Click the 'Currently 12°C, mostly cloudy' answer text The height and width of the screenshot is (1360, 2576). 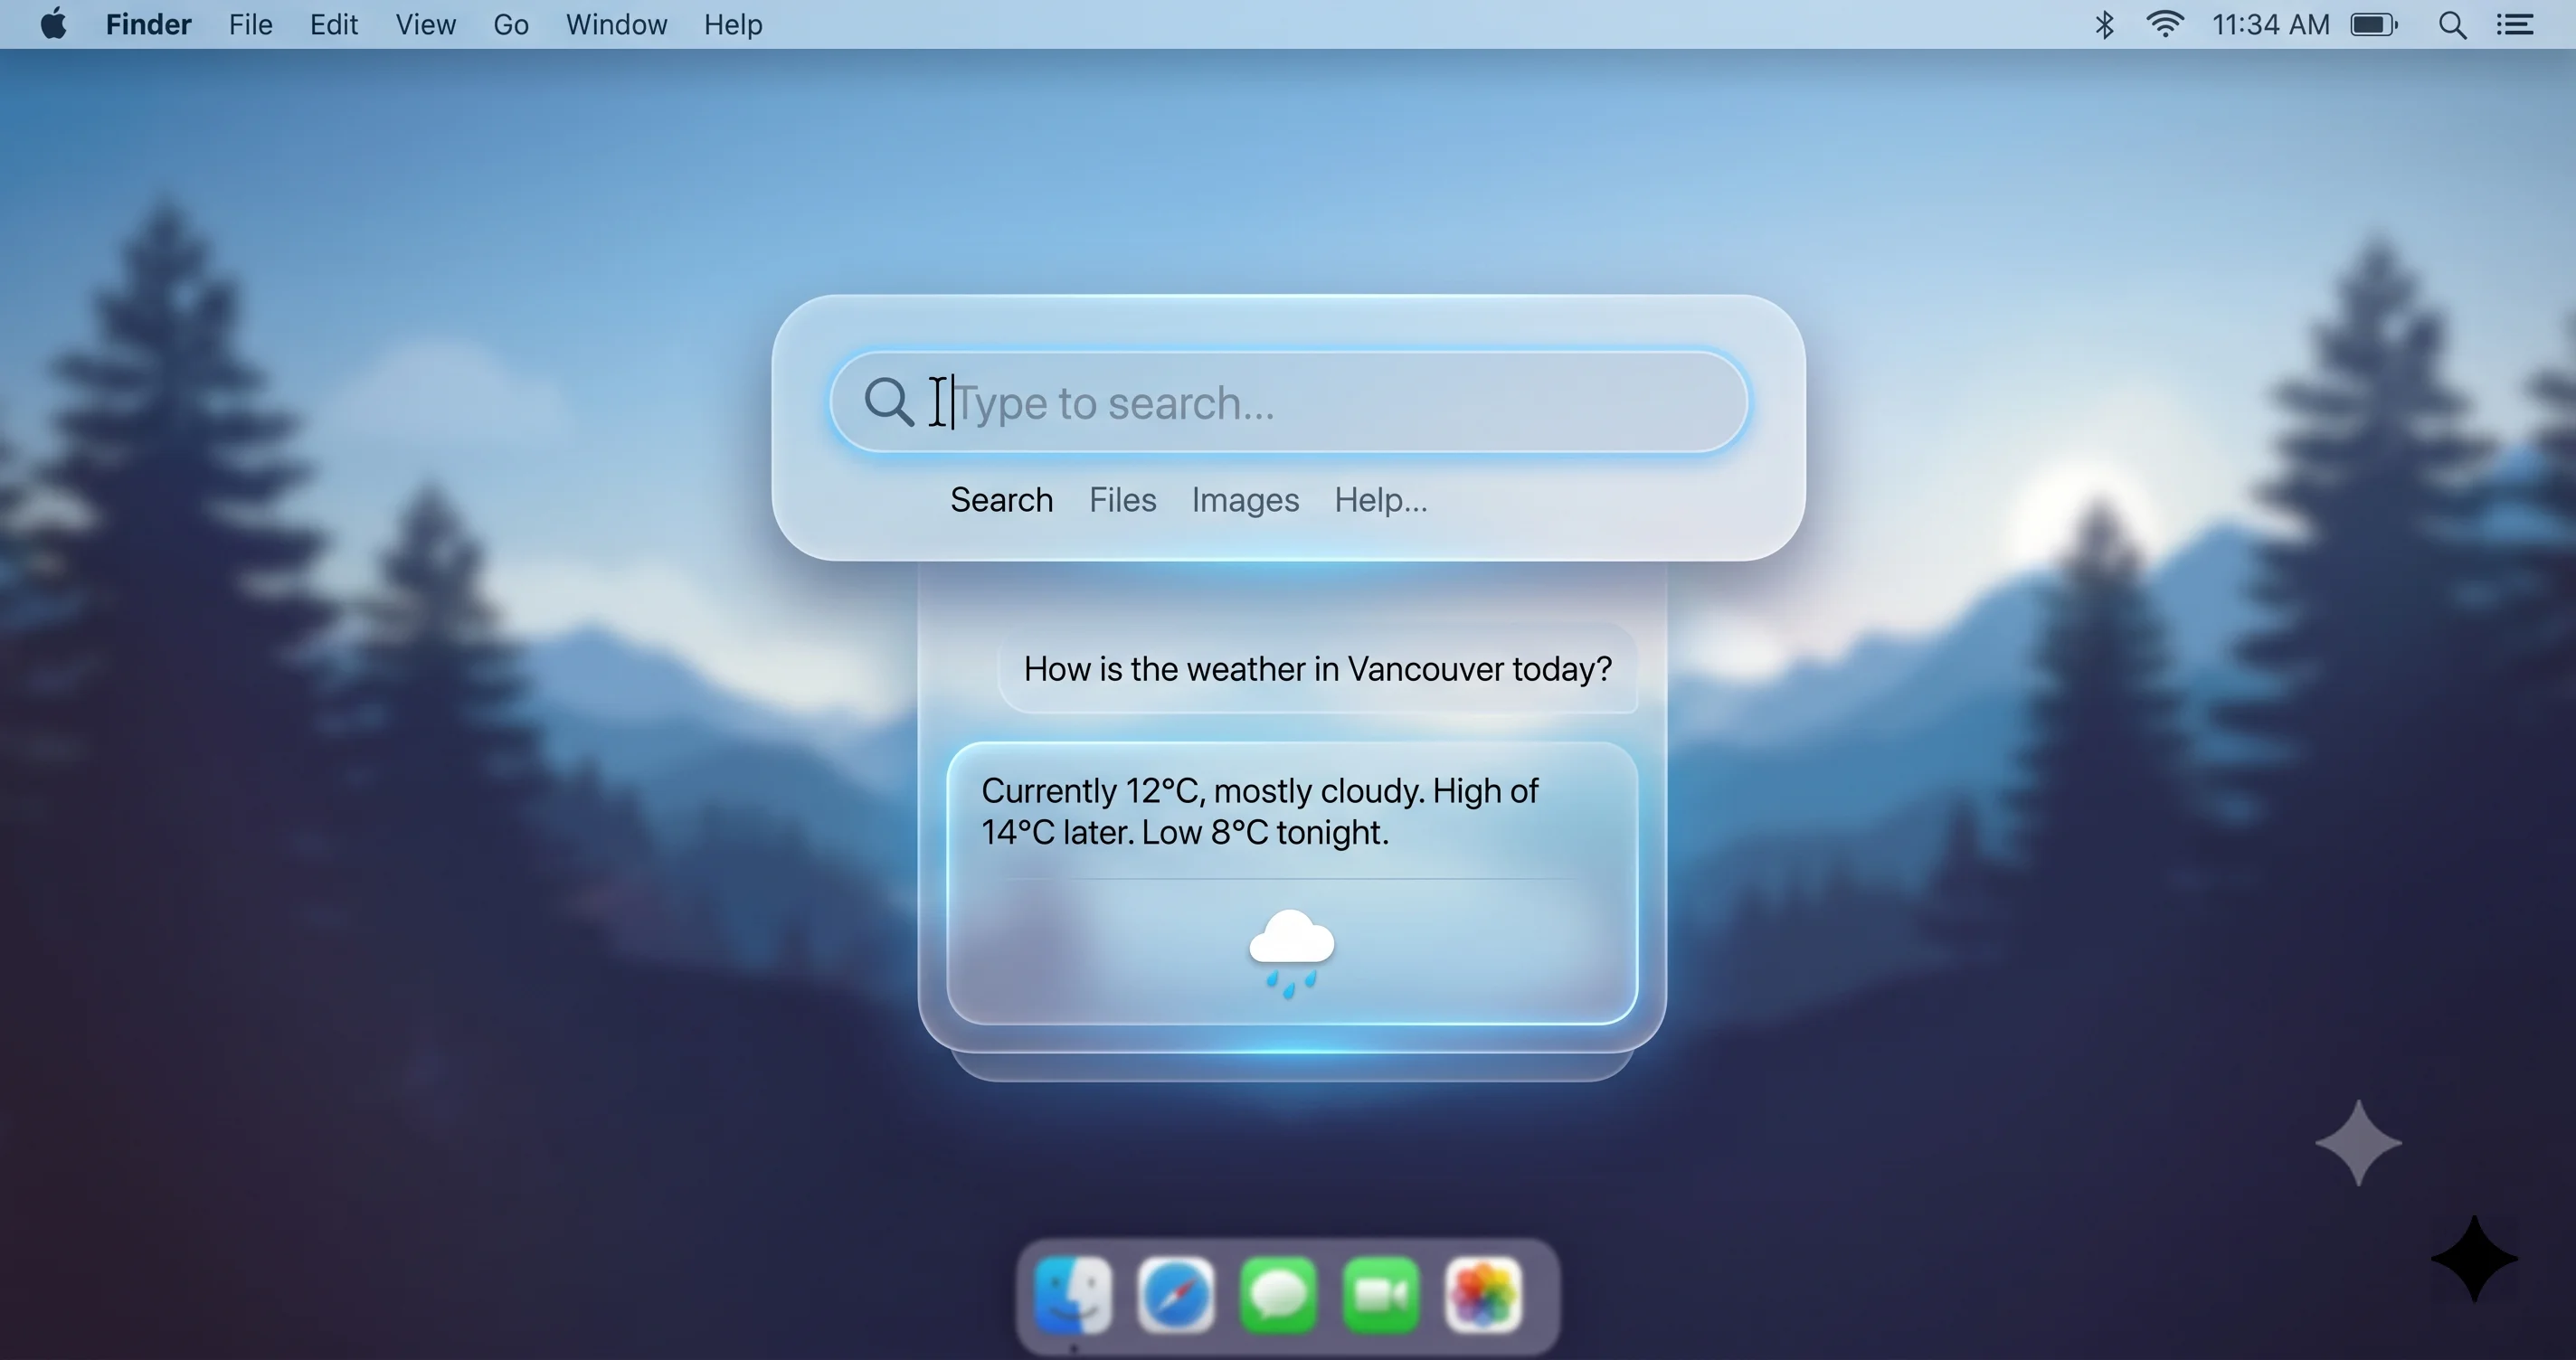1259,811
